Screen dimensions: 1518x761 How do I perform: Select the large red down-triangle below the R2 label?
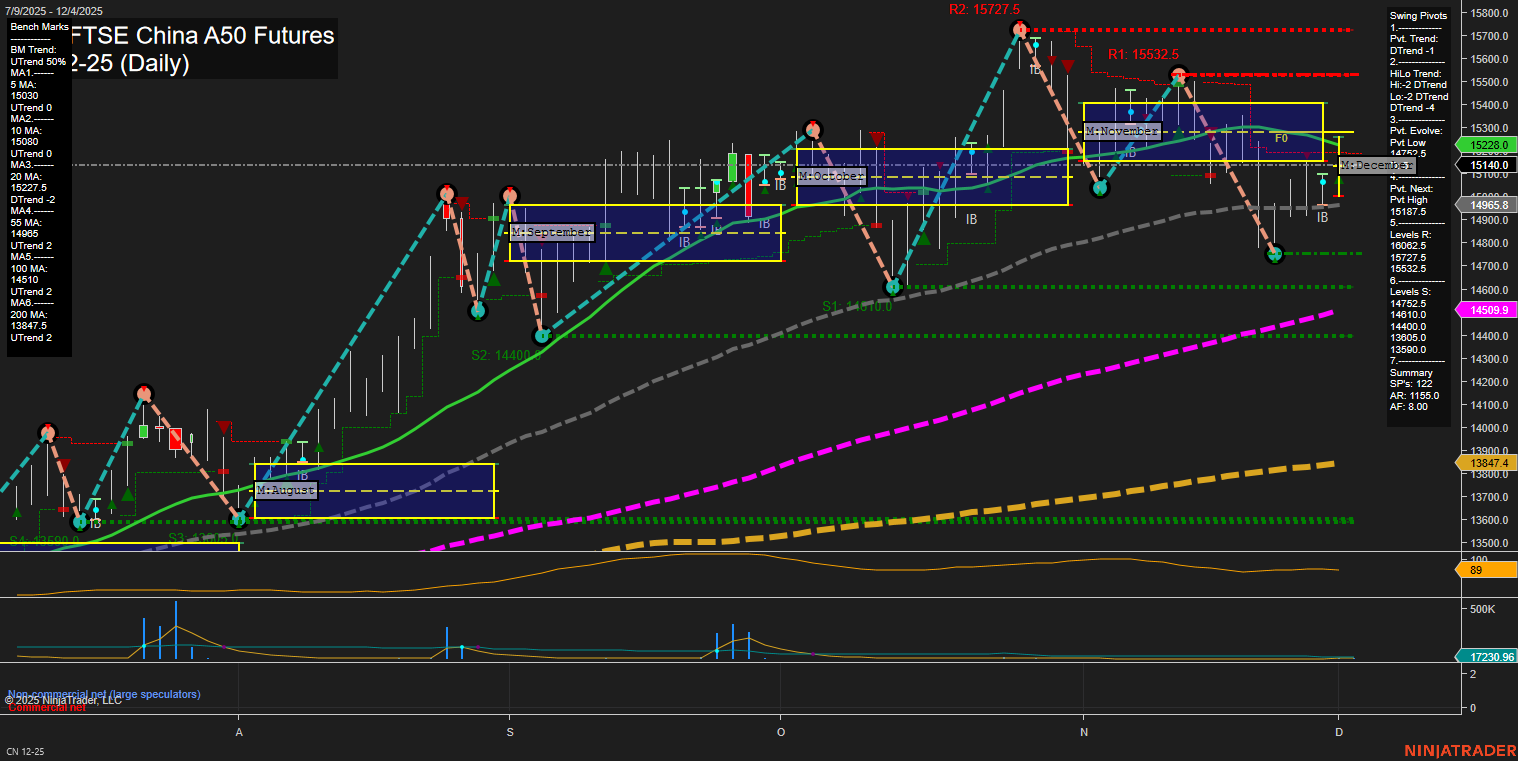1068,66
